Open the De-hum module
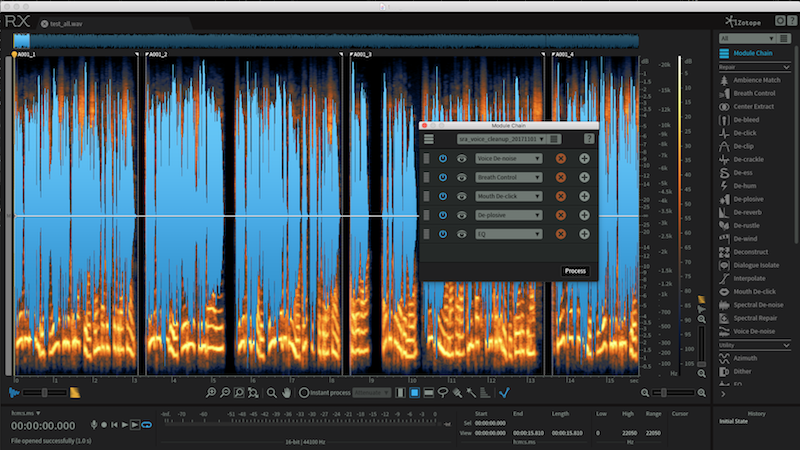Image resolution: width=800 pixels, height=450 pixels. [738, 186]
